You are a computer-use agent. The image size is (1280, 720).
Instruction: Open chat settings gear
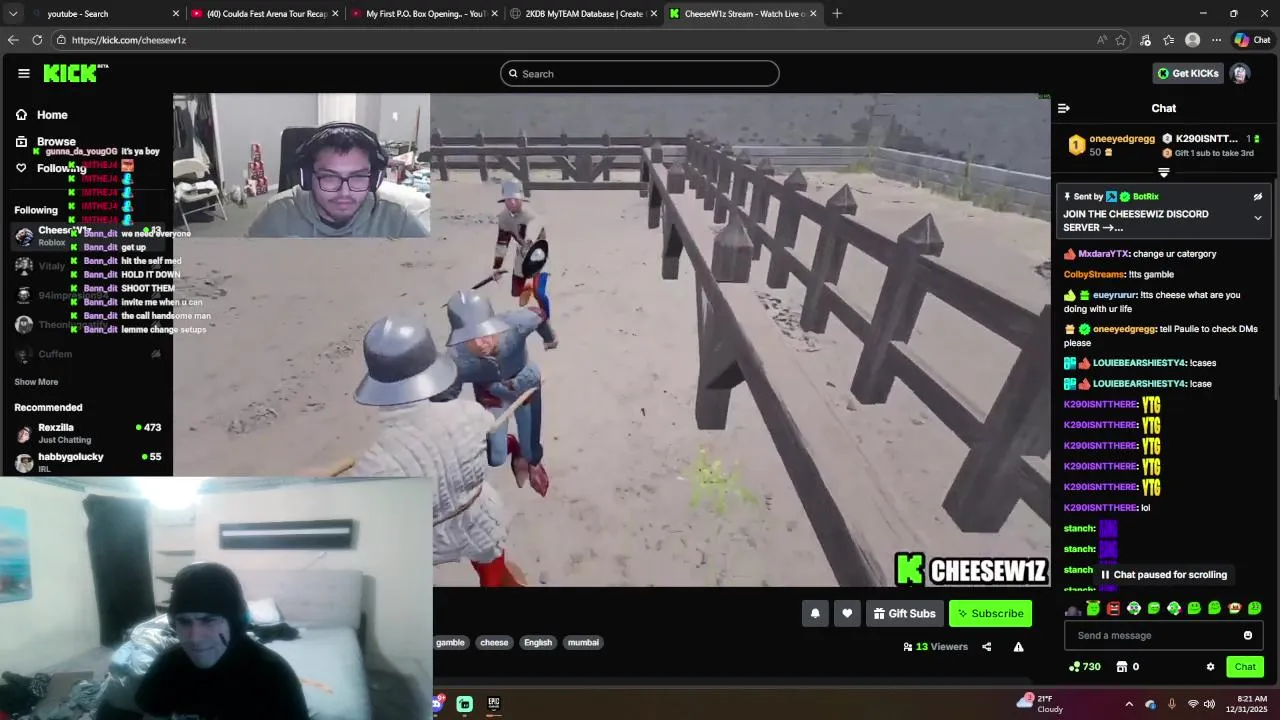(1210, 667)
